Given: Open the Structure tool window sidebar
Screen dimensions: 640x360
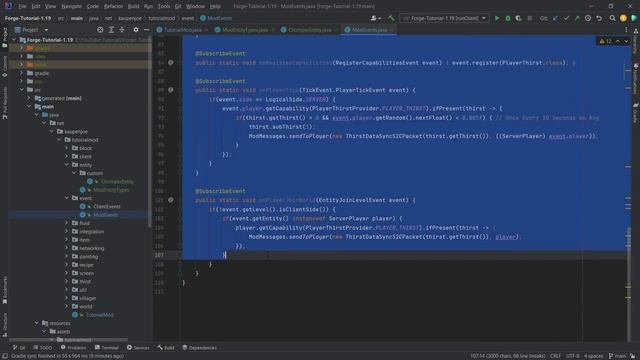Looking at the screenshot, I should pos(4,324).
